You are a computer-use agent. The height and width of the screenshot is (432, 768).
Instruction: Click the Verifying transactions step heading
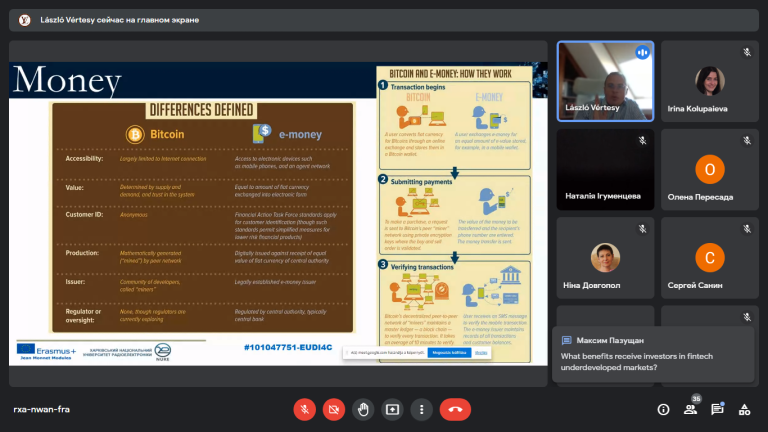coord(422,267)
